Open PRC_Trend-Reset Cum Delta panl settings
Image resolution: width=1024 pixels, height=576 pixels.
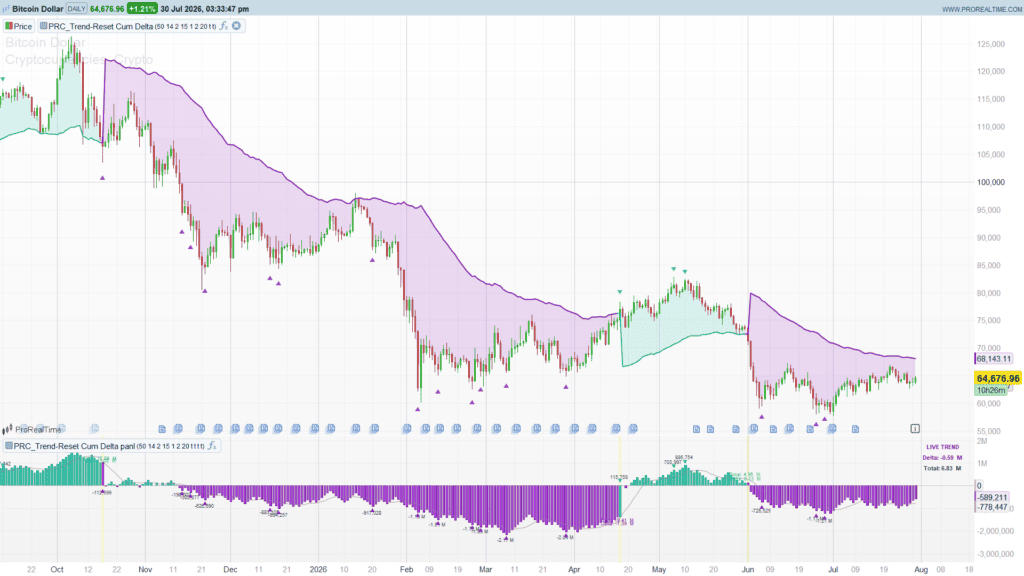pos(109,446)
